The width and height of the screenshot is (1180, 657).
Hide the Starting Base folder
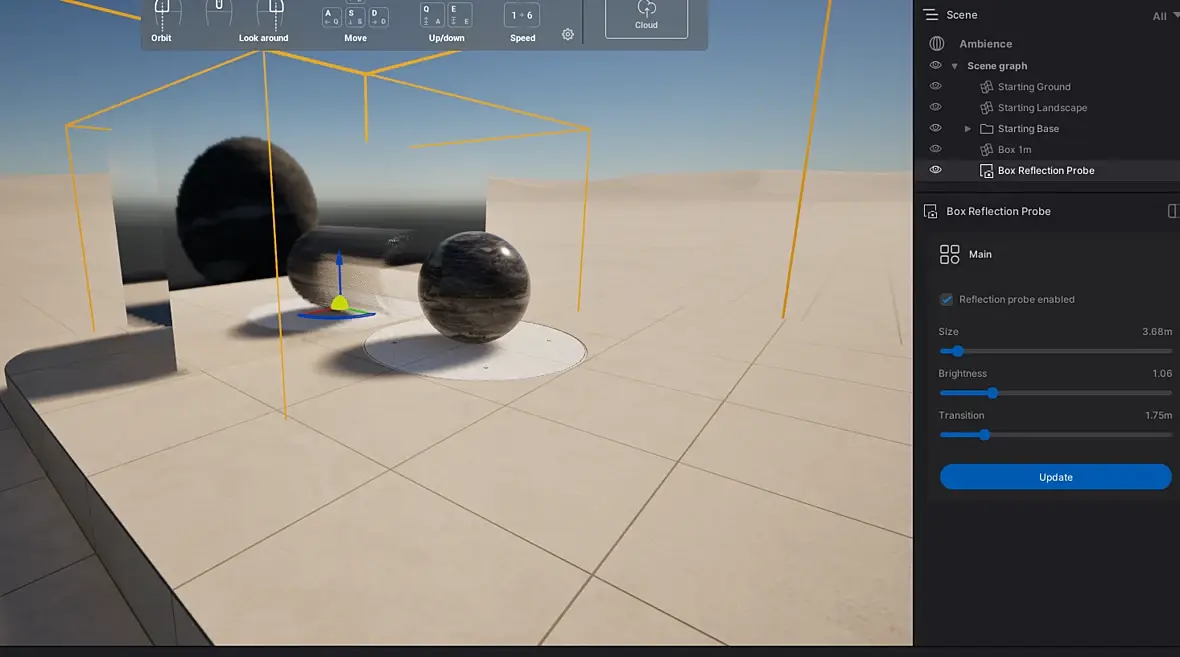[935, 129]
